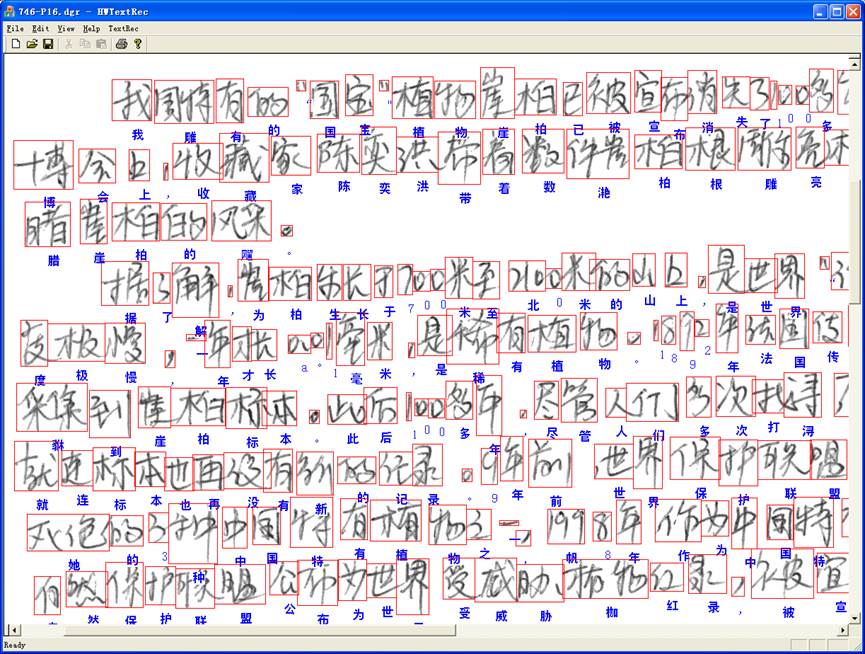Maximize the HWTextRec window
The width and height of the screenshot is (865, 654).
(x=836, y=11)
